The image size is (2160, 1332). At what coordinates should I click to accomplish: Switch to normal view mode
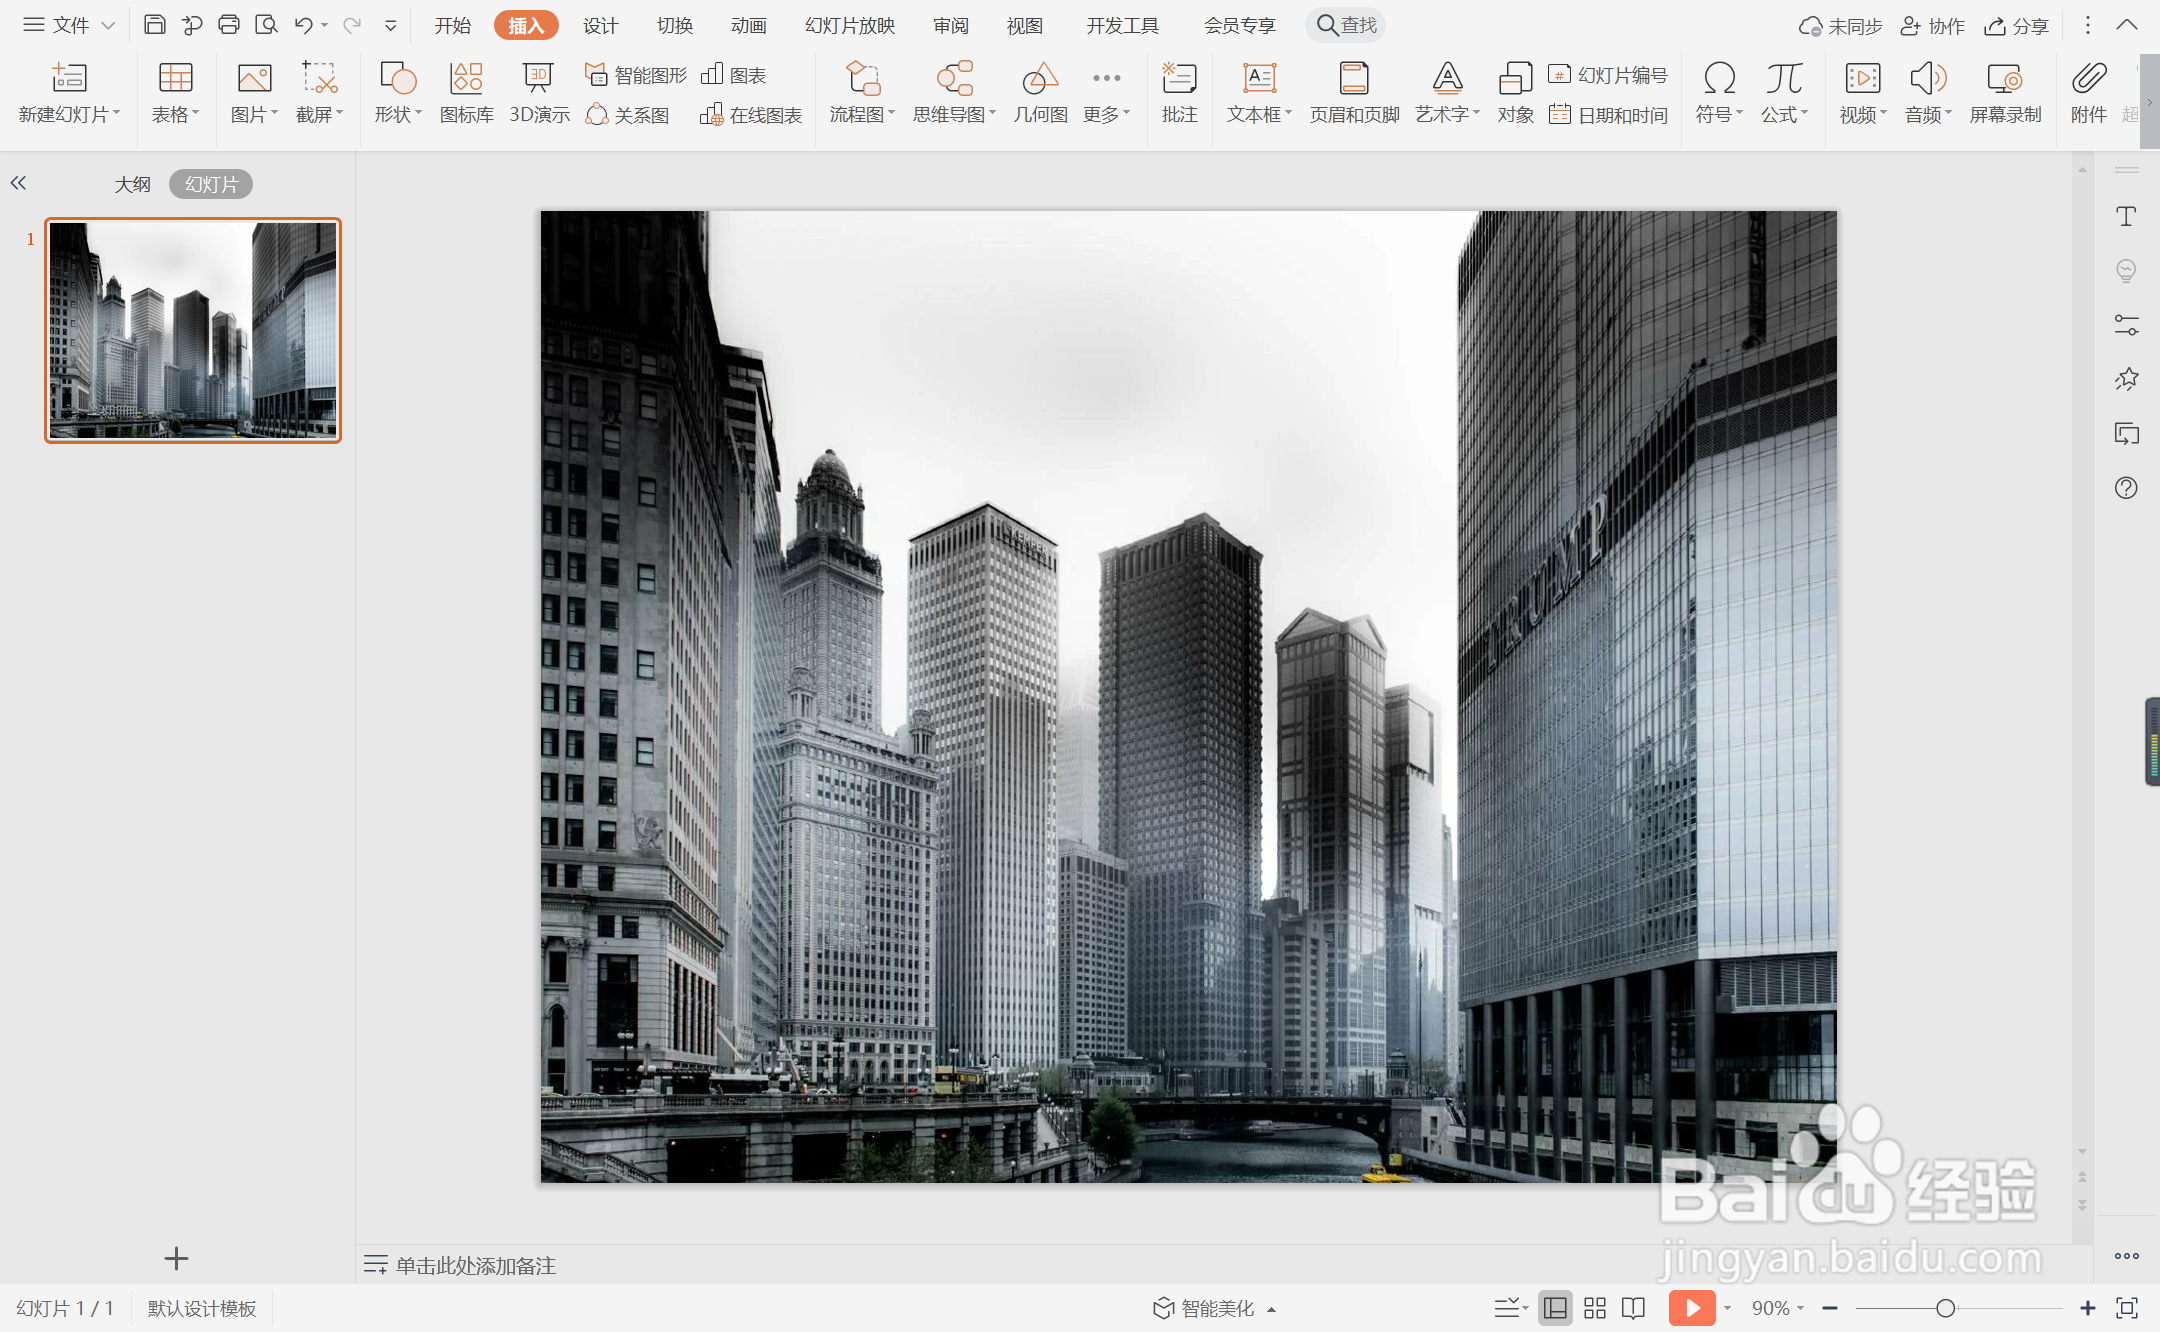[x=1555, y=1308]
